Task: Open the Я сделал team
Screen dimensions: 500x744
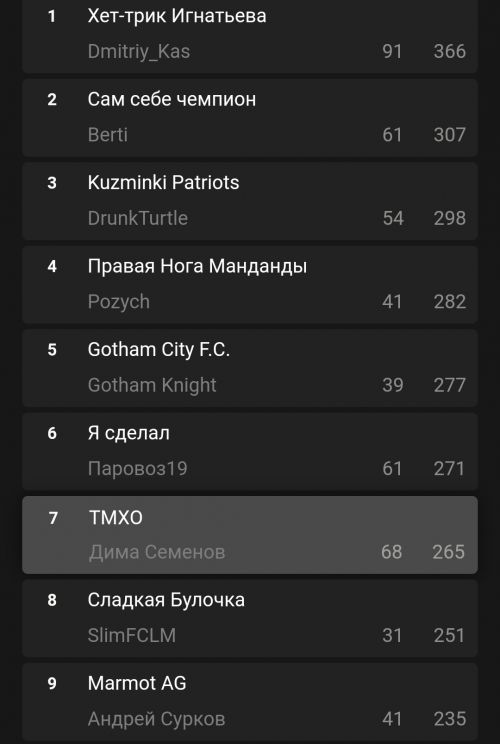Action: (129, 433)
